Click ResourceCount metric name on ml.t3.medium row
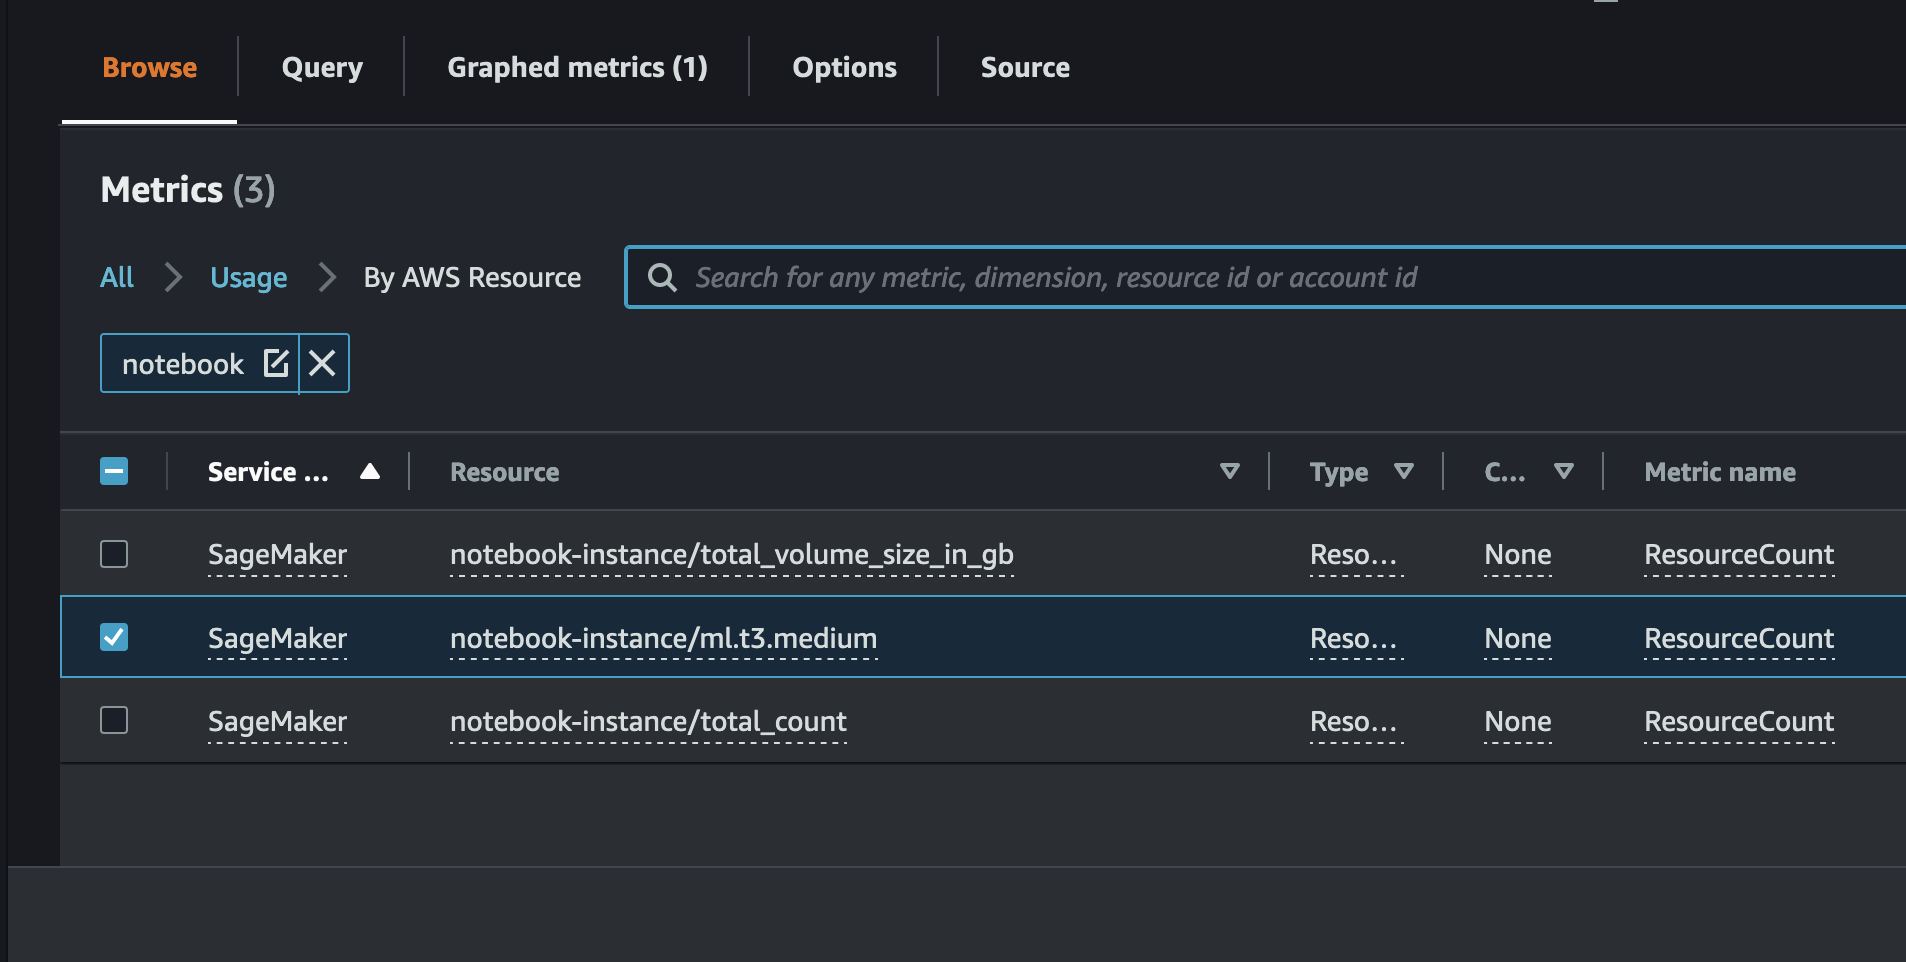The height and width of the screenshot is (962, 1906). 1737,637
